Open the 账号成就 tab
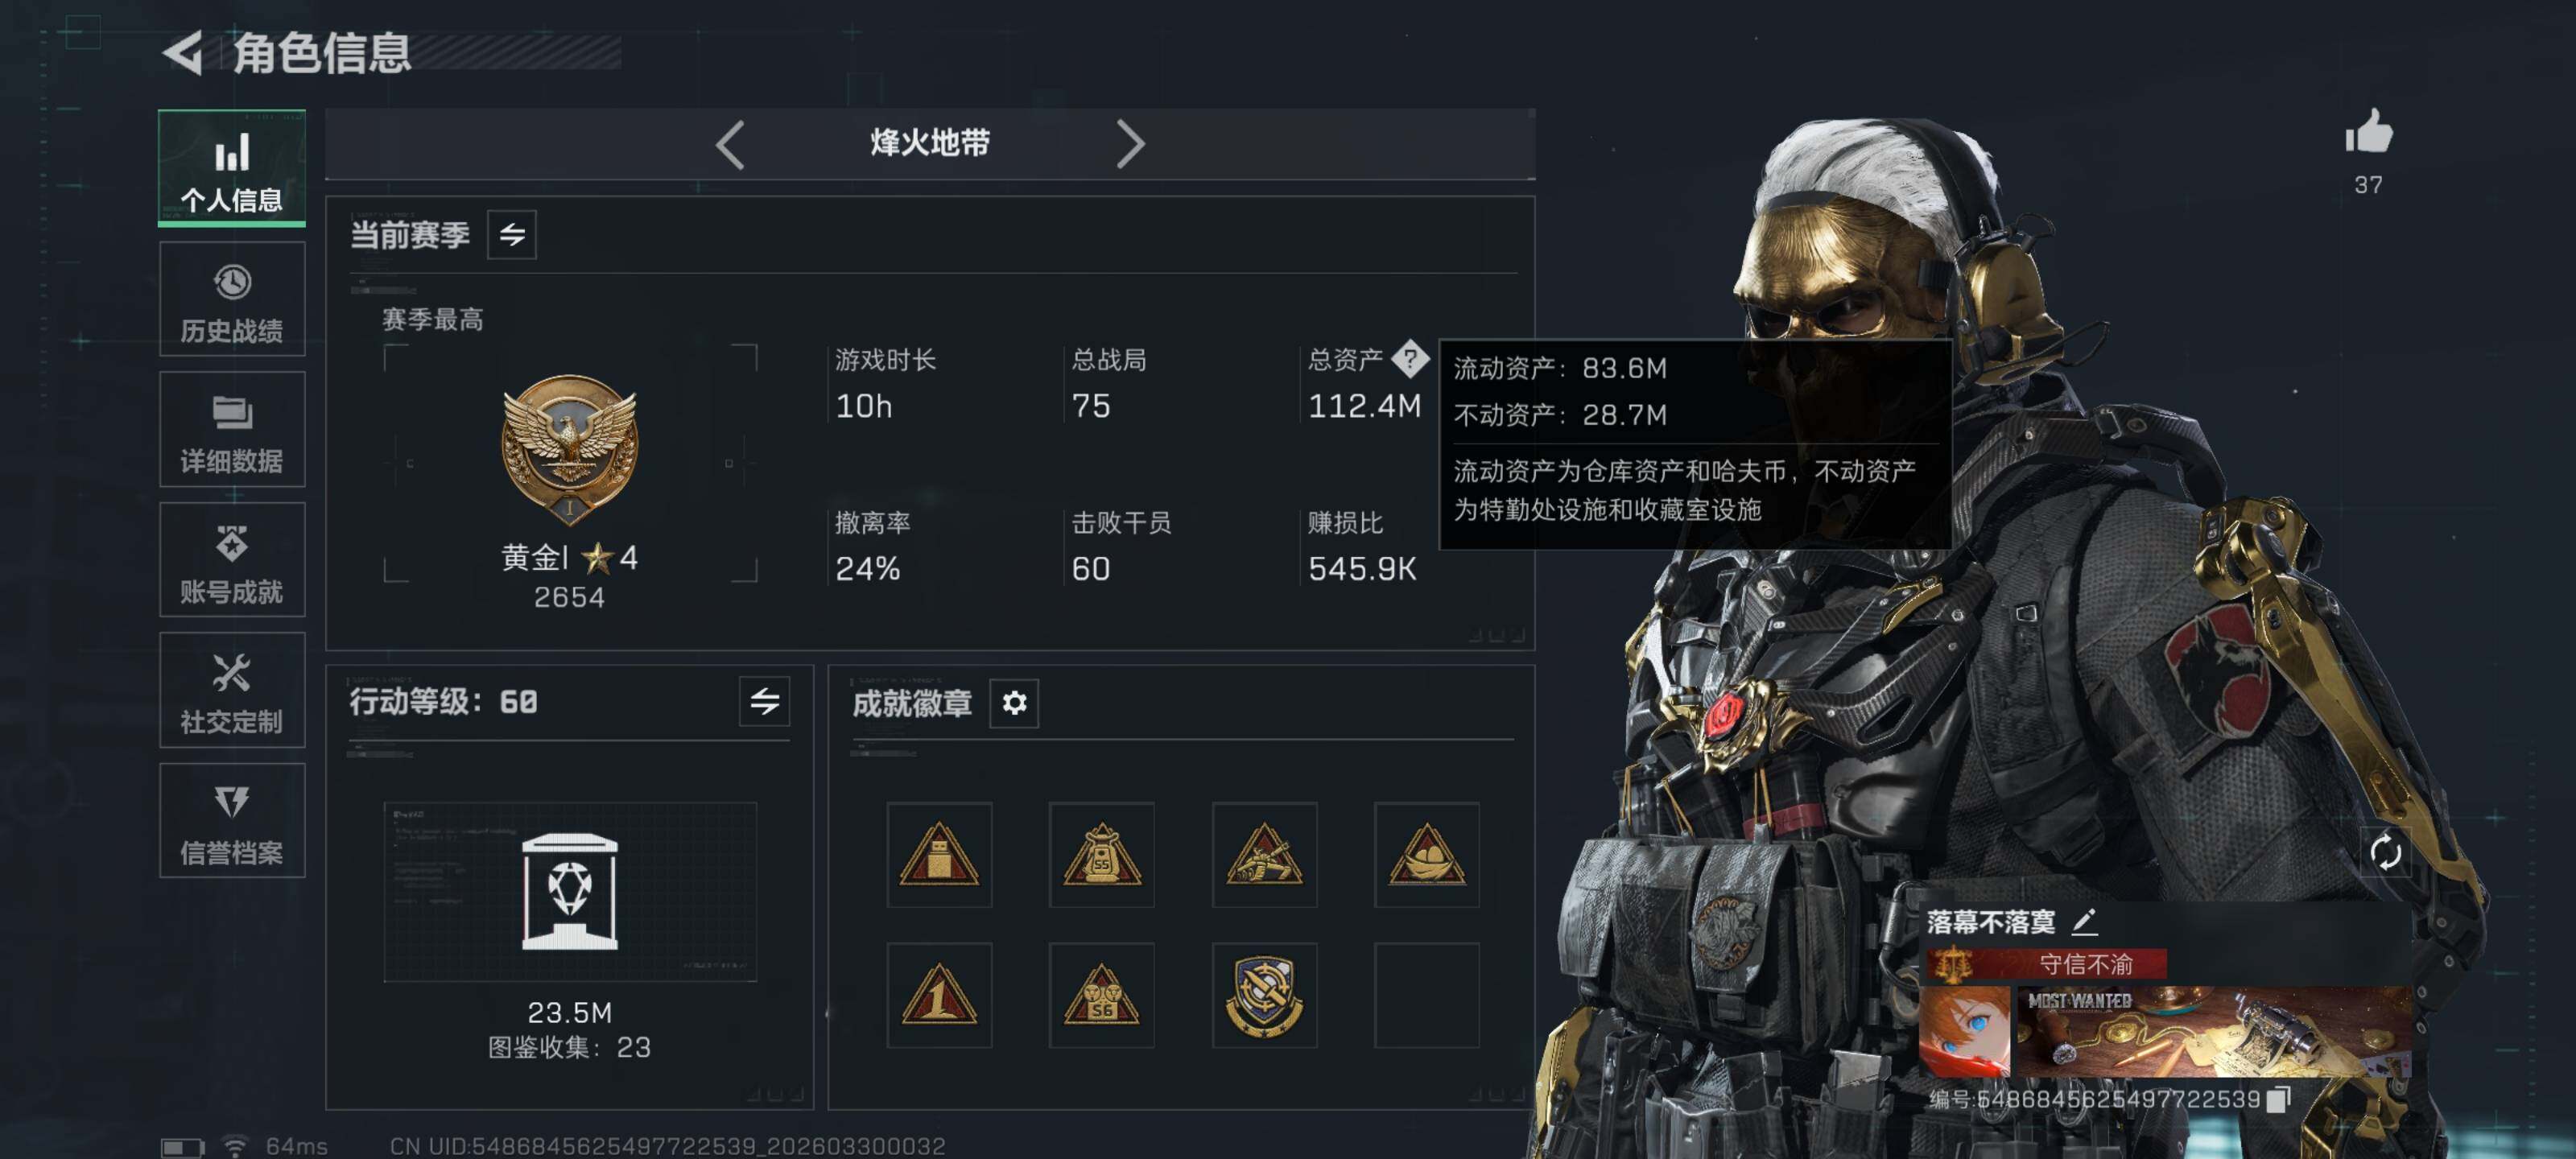The width and height of the screenshot is (2576, 1159). 232,560
